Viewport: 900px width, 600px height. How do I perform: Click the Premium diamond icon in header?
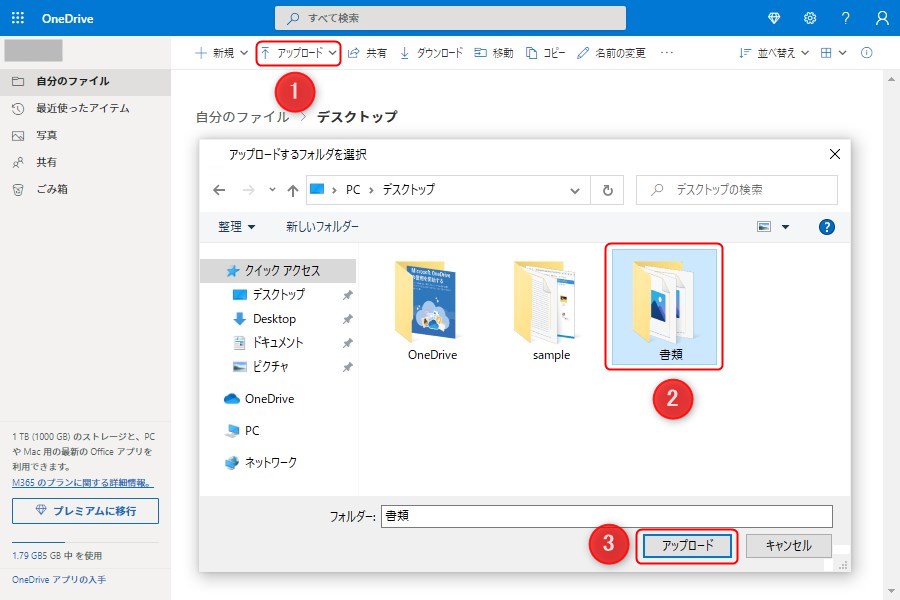(x=774, y=18)
